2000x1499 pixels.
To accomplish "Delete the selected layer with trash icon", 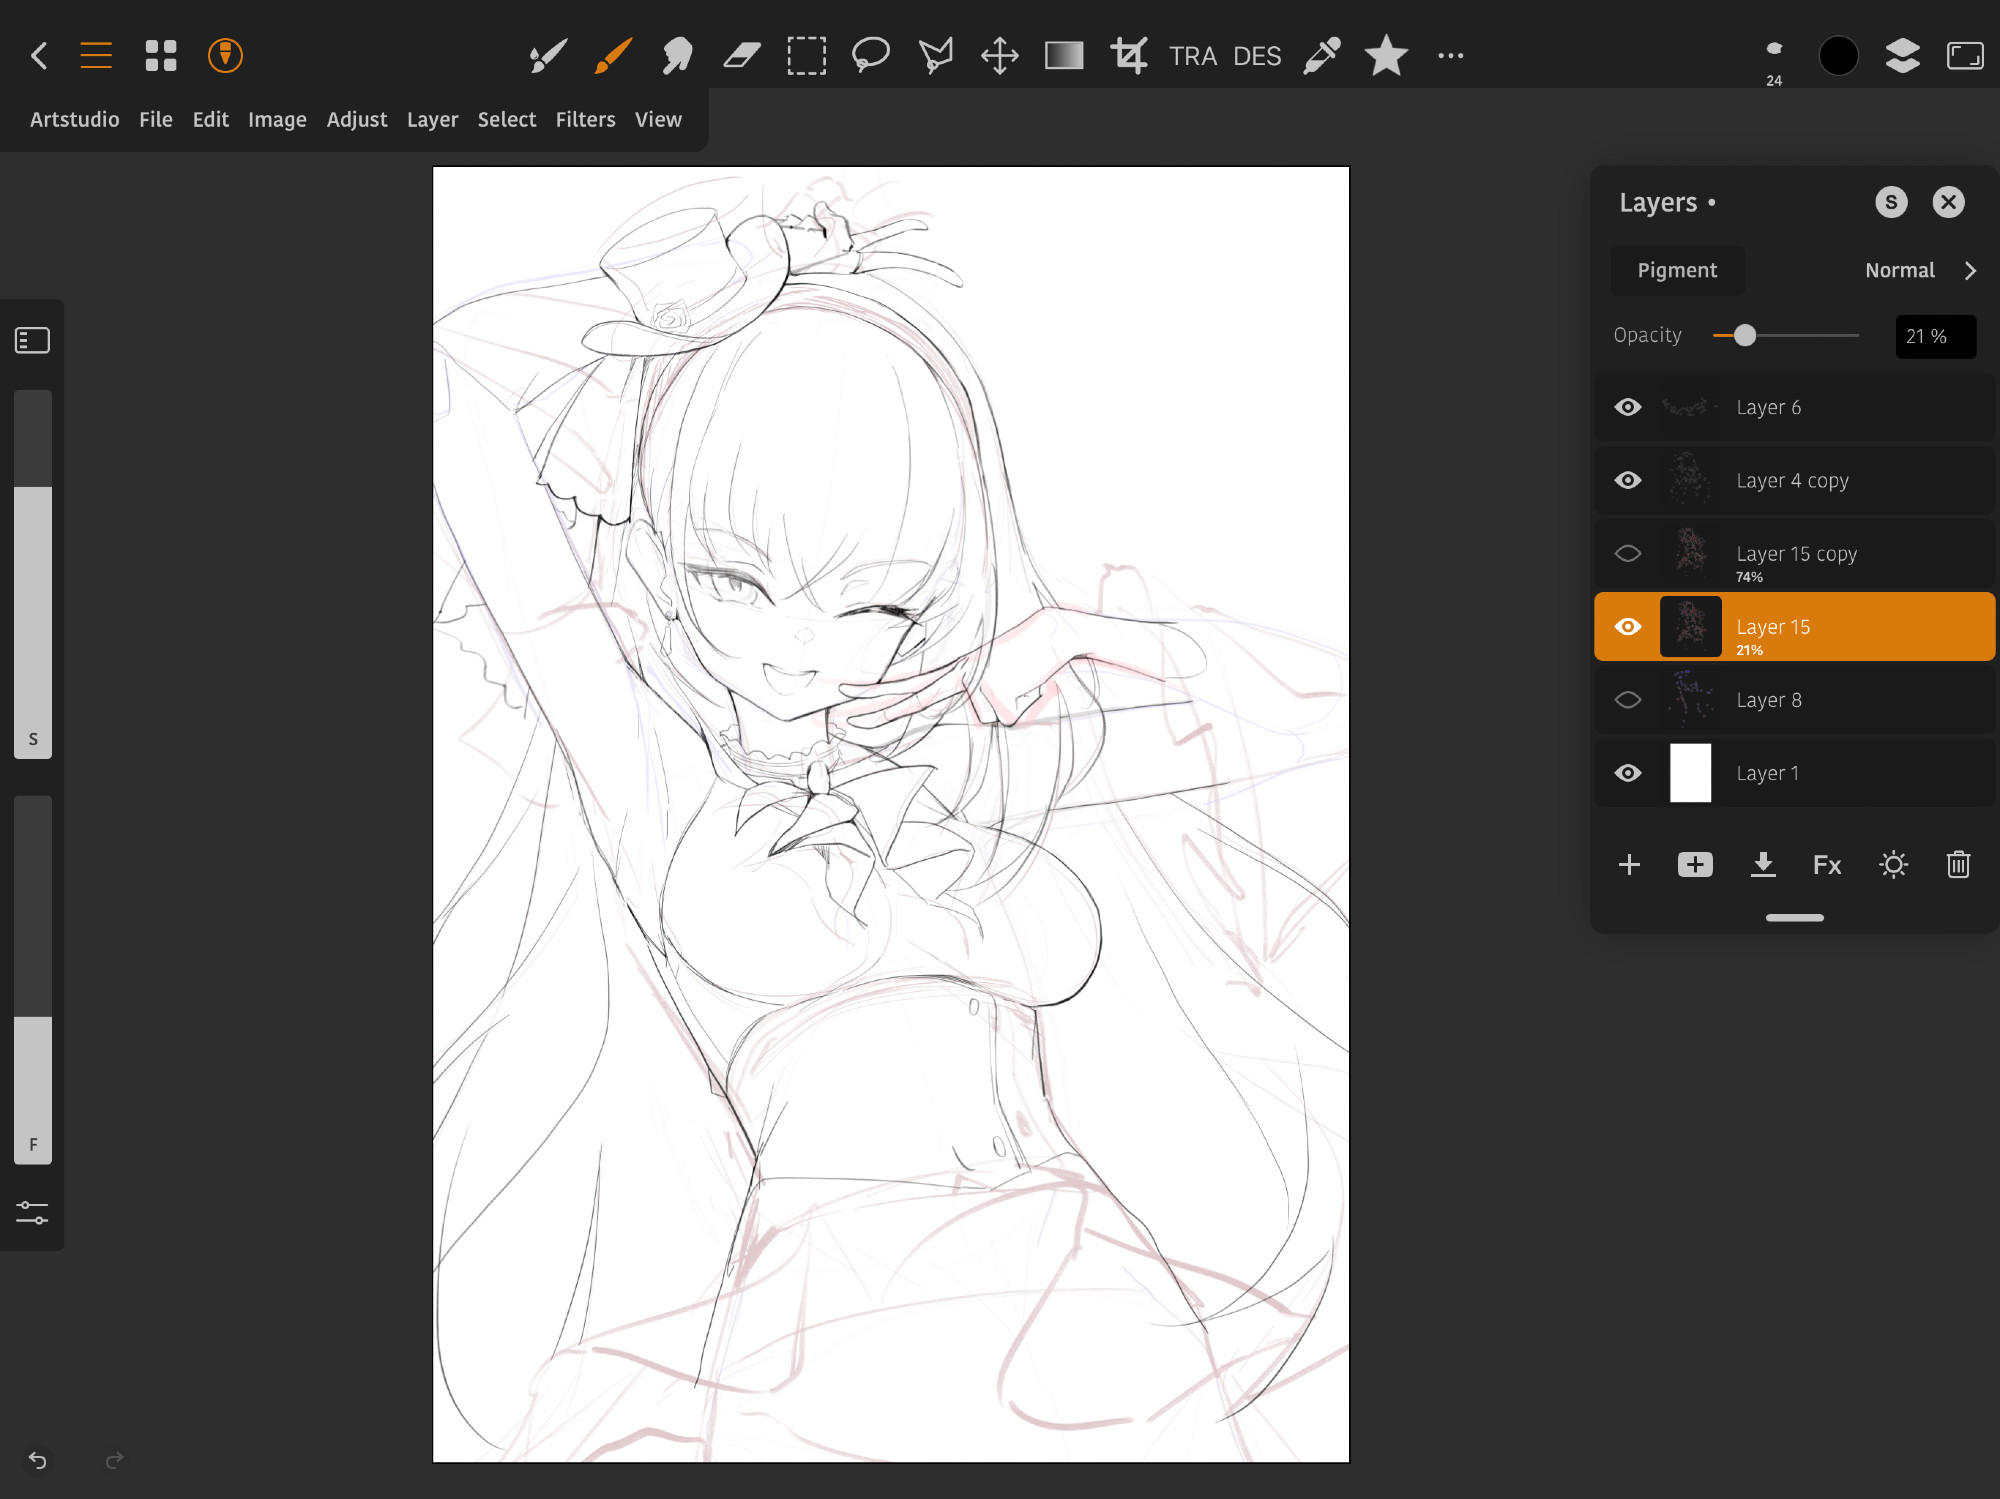I will pyautogui.click(x=1958, y=865).
